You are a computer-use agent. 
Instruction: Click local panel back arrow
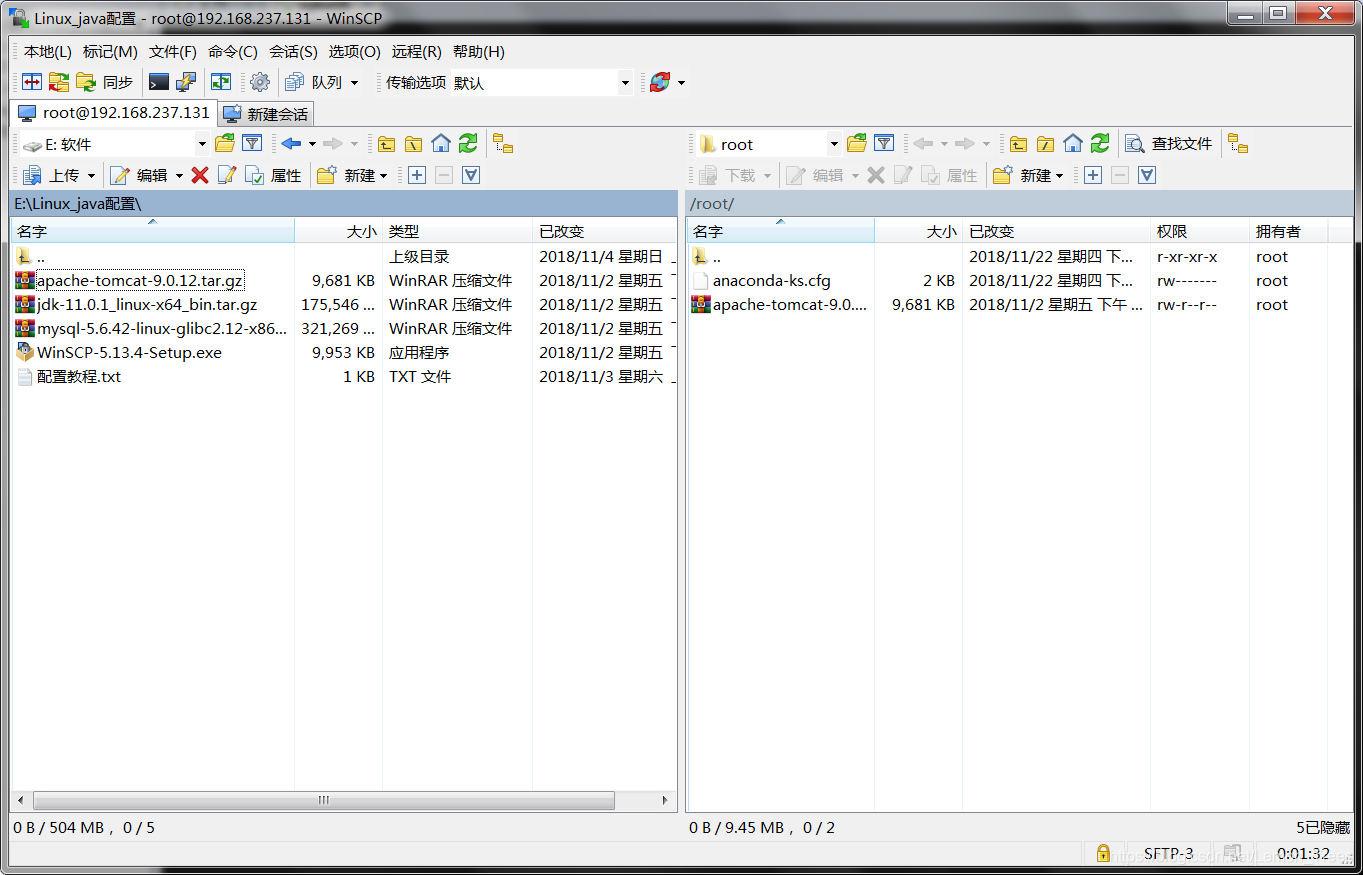(291, 144)
